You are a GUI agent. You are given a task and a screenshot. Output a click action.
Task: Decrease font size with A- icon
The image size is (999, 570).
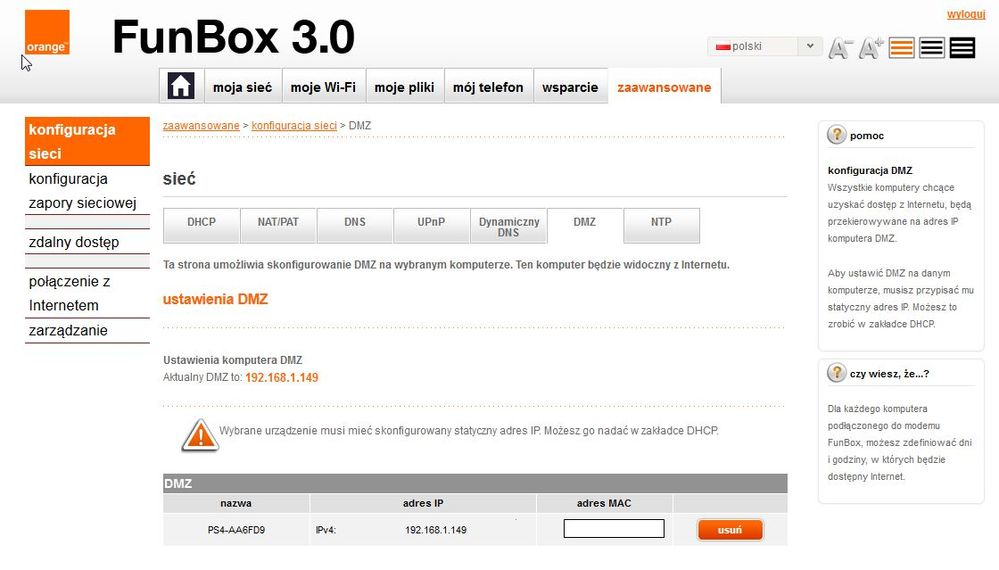coord(840,48)
